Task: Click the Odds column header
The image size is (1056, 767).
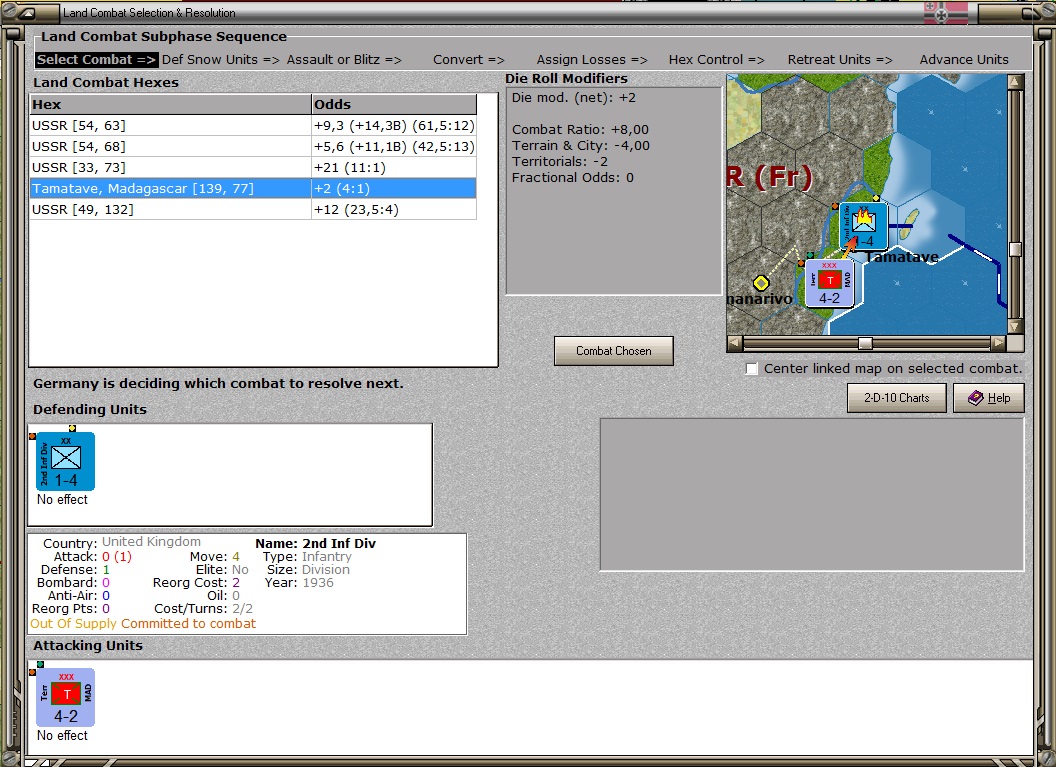Action: 394,104
